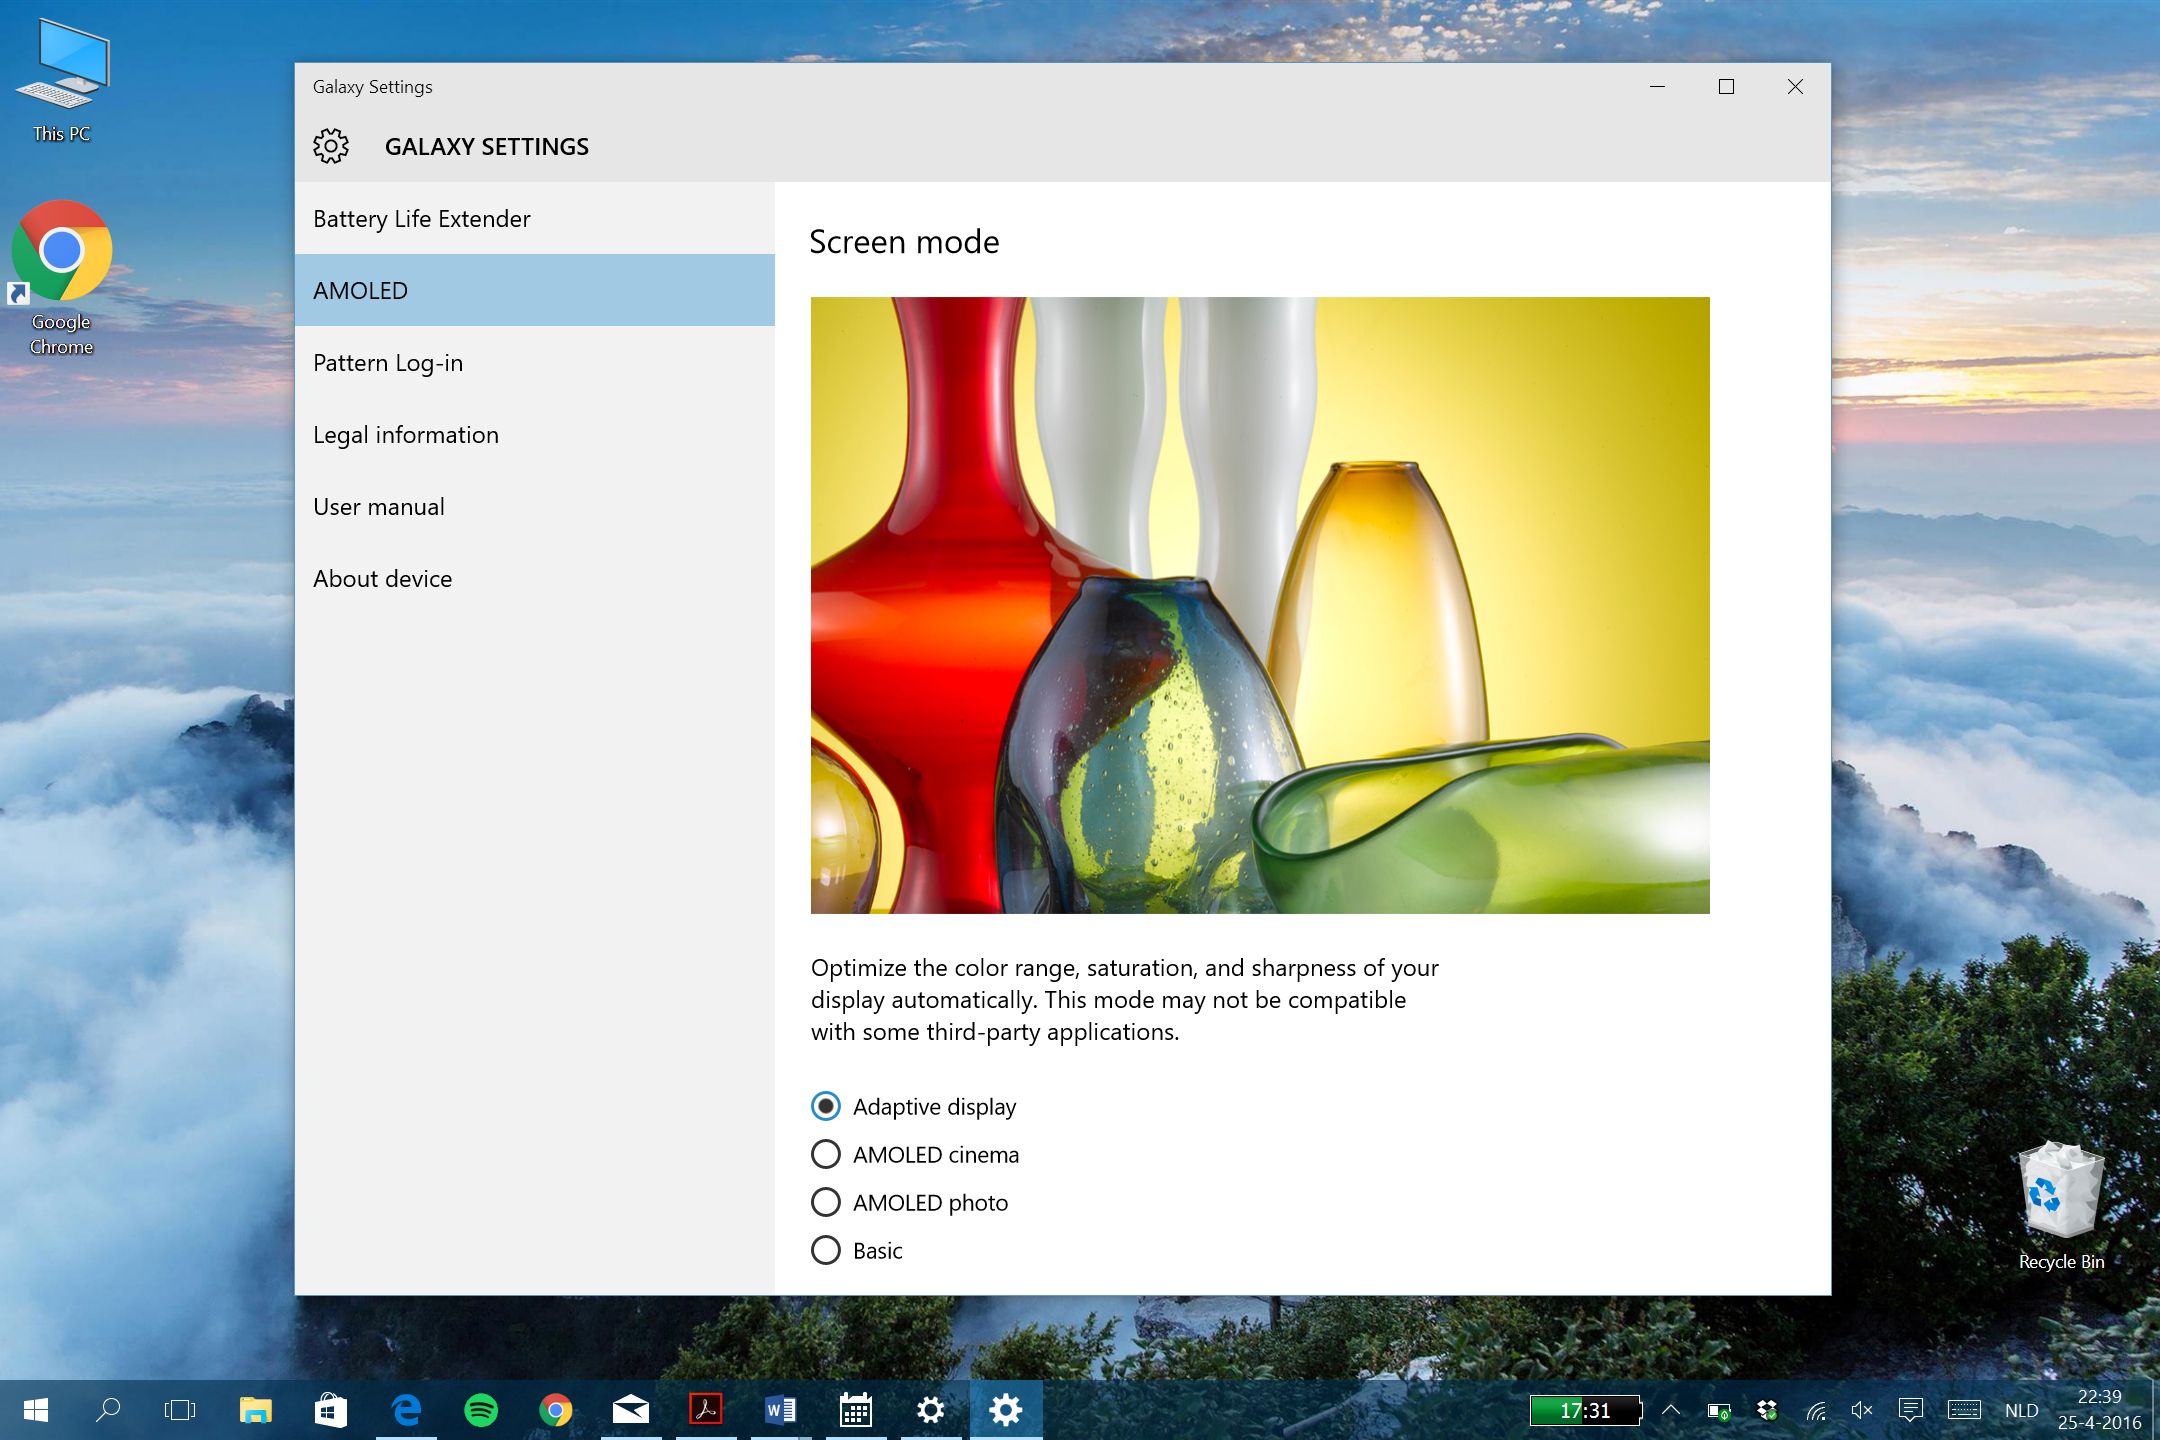Click the glass vases preview image

click(x=1260, y=605)
